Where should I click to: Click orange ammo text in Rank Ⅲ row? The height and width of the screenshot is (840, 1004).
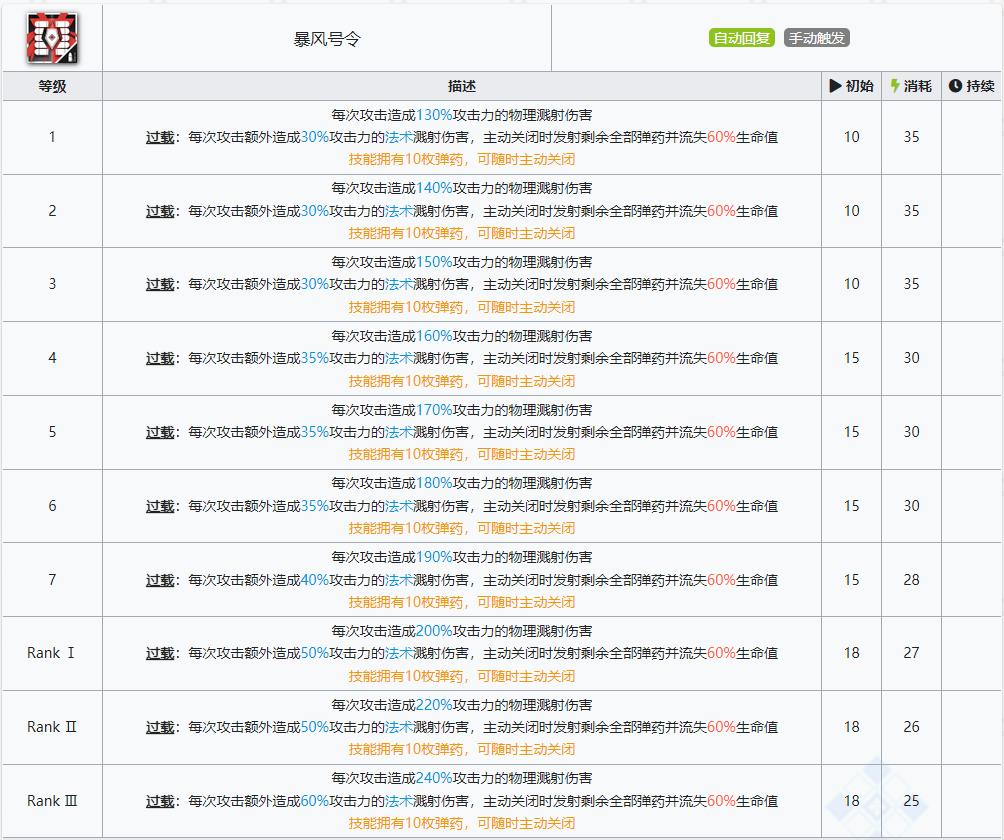click(x=462, y=823)
